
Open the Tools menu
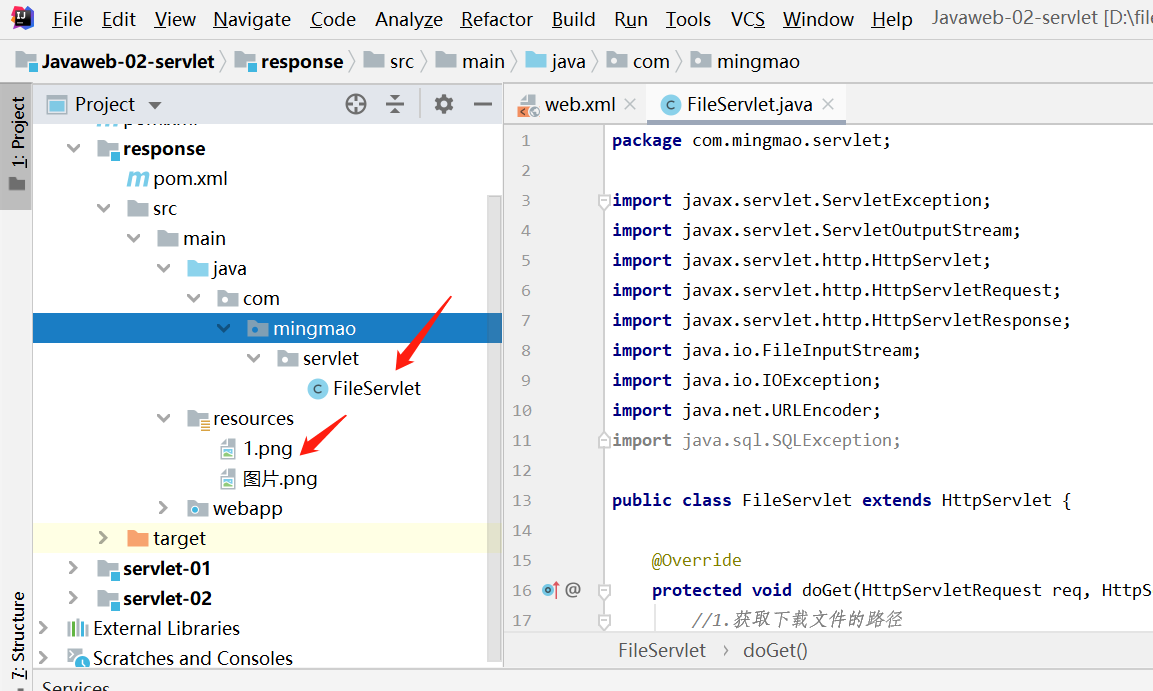point(688,19)
